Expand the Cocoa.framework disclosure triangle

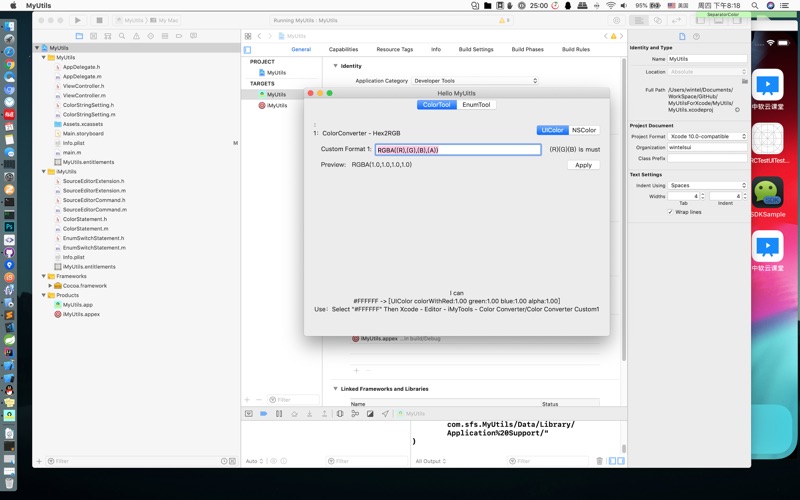tap(50, 286)
